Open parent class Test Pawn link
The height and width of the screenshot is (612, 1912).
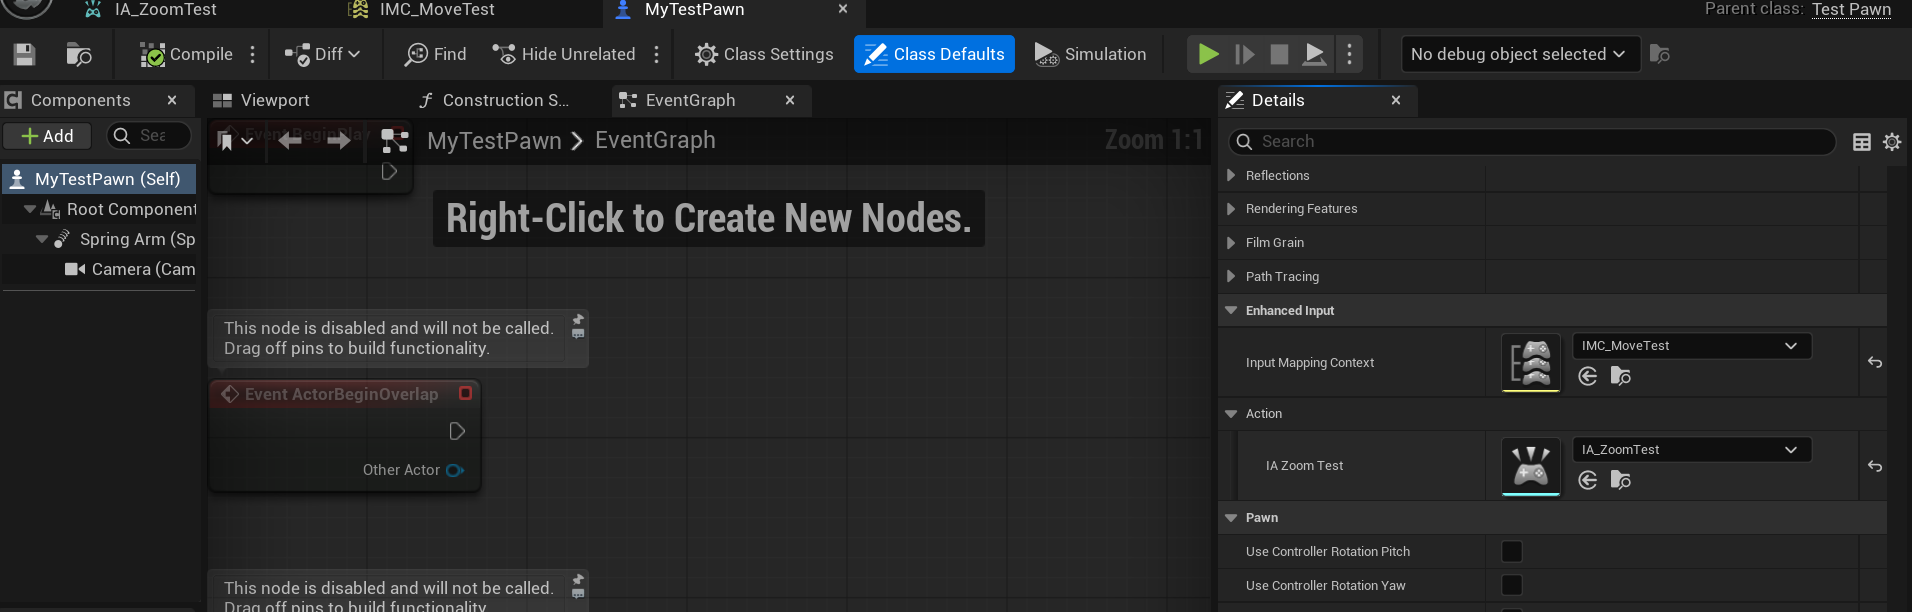pyautogui.click(x=1851, y=10)
